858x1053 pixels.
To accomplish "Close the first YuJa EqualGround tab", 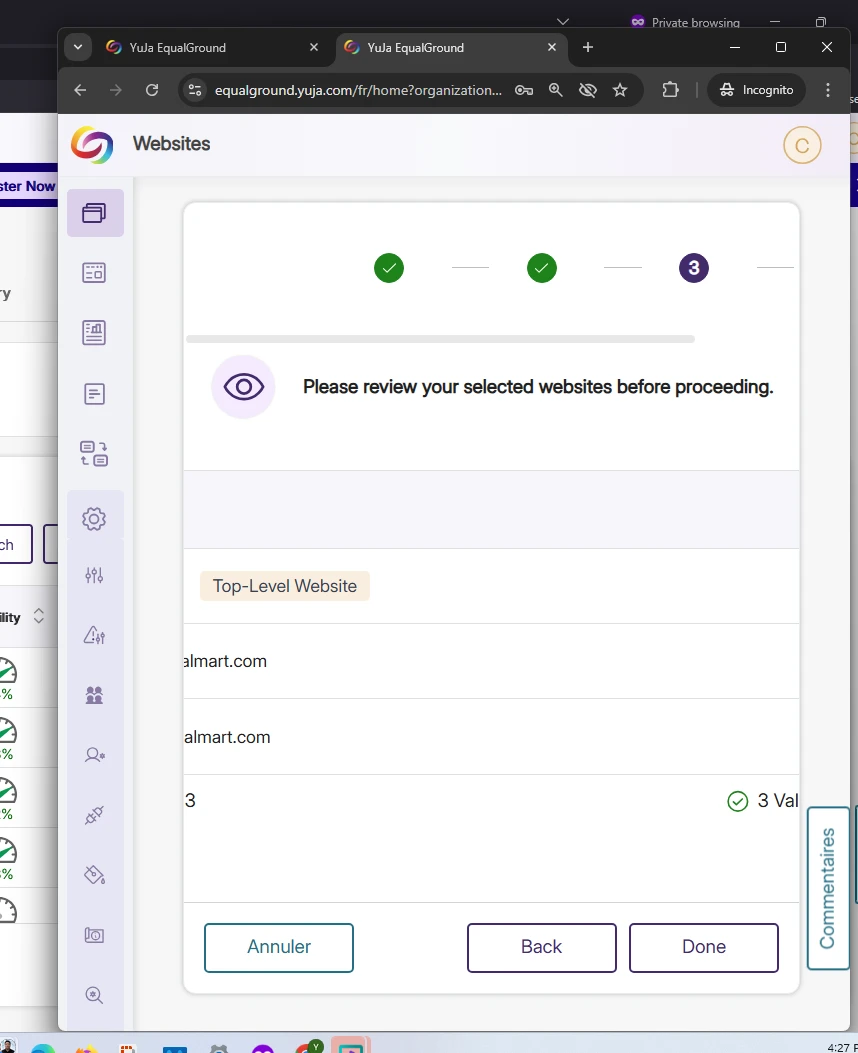I will pyautogui.click(x=314, y=48).
